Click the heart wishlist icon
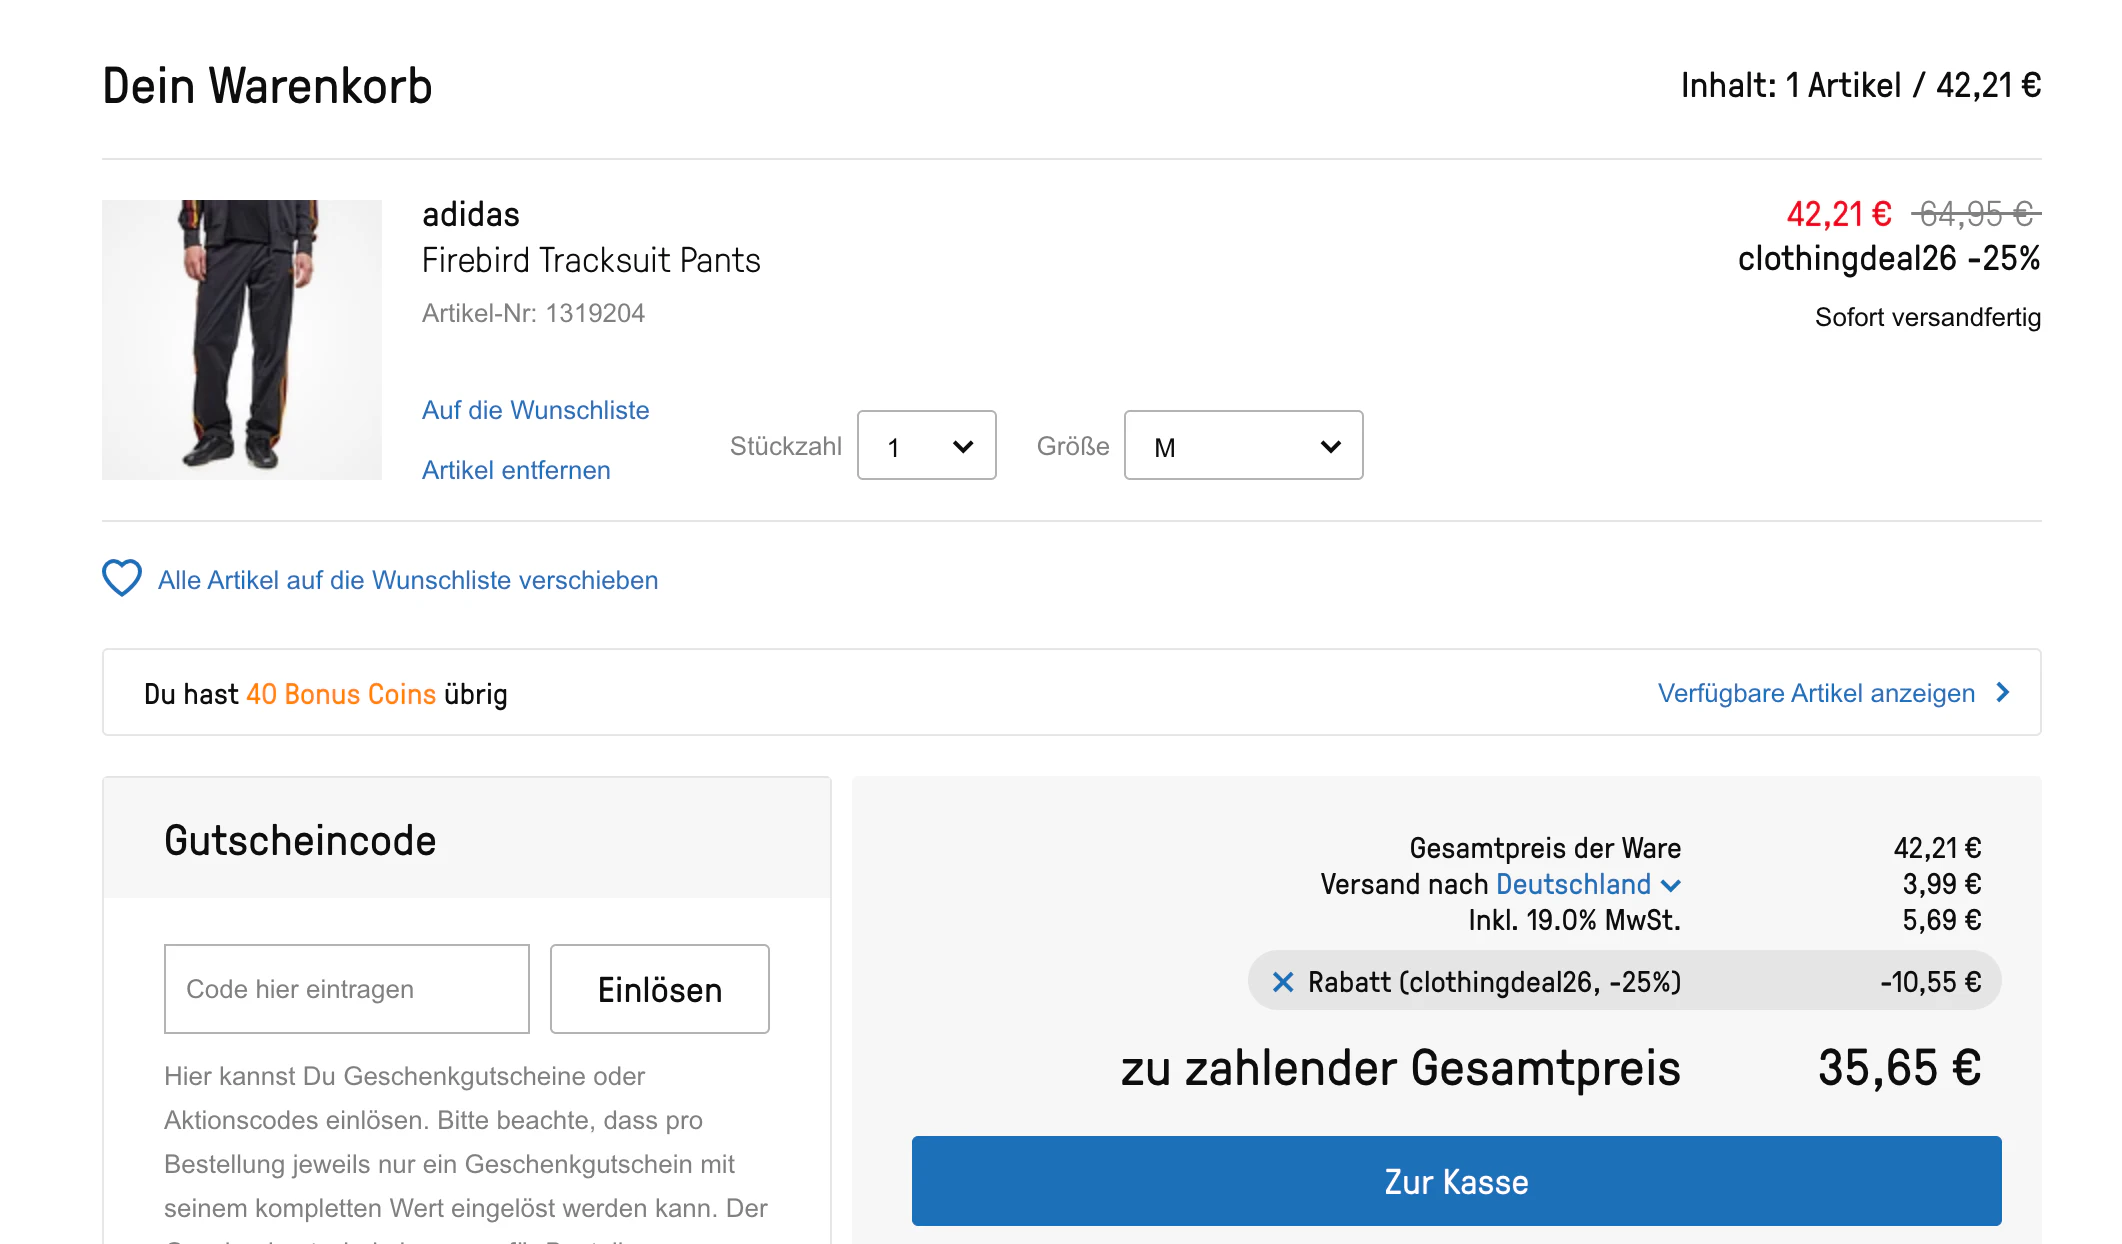The width and height of the screenshot is (2122, 1244). [x=122, y=578]
